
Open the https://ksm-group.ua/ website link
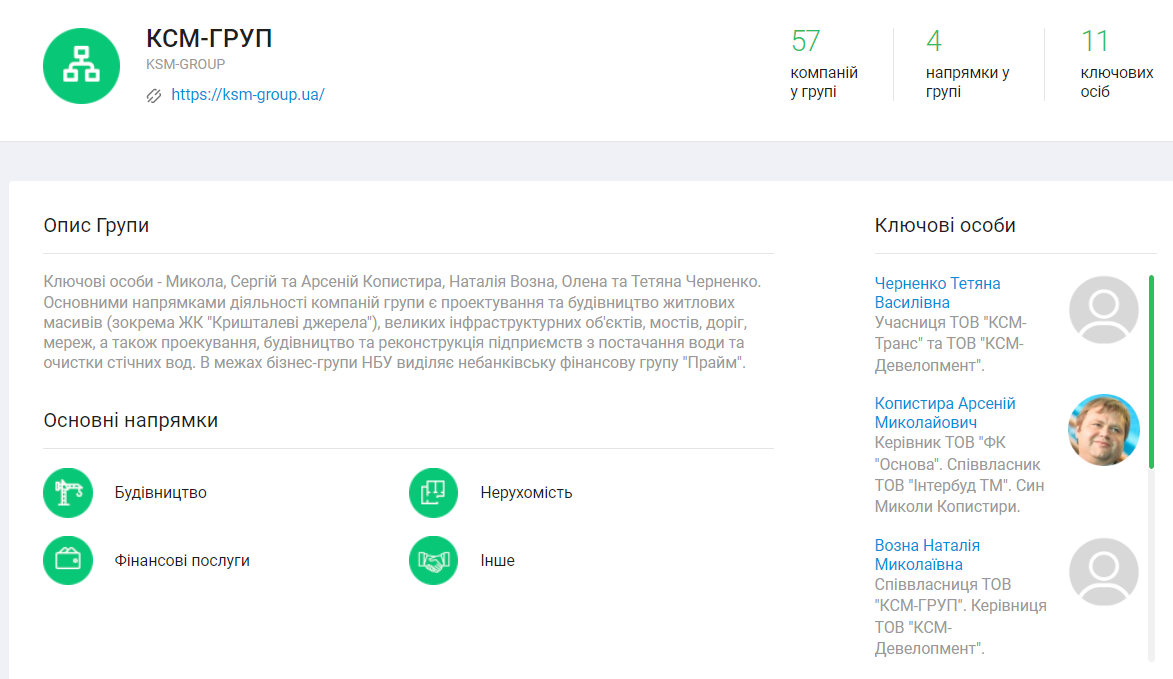click(248, 95)
